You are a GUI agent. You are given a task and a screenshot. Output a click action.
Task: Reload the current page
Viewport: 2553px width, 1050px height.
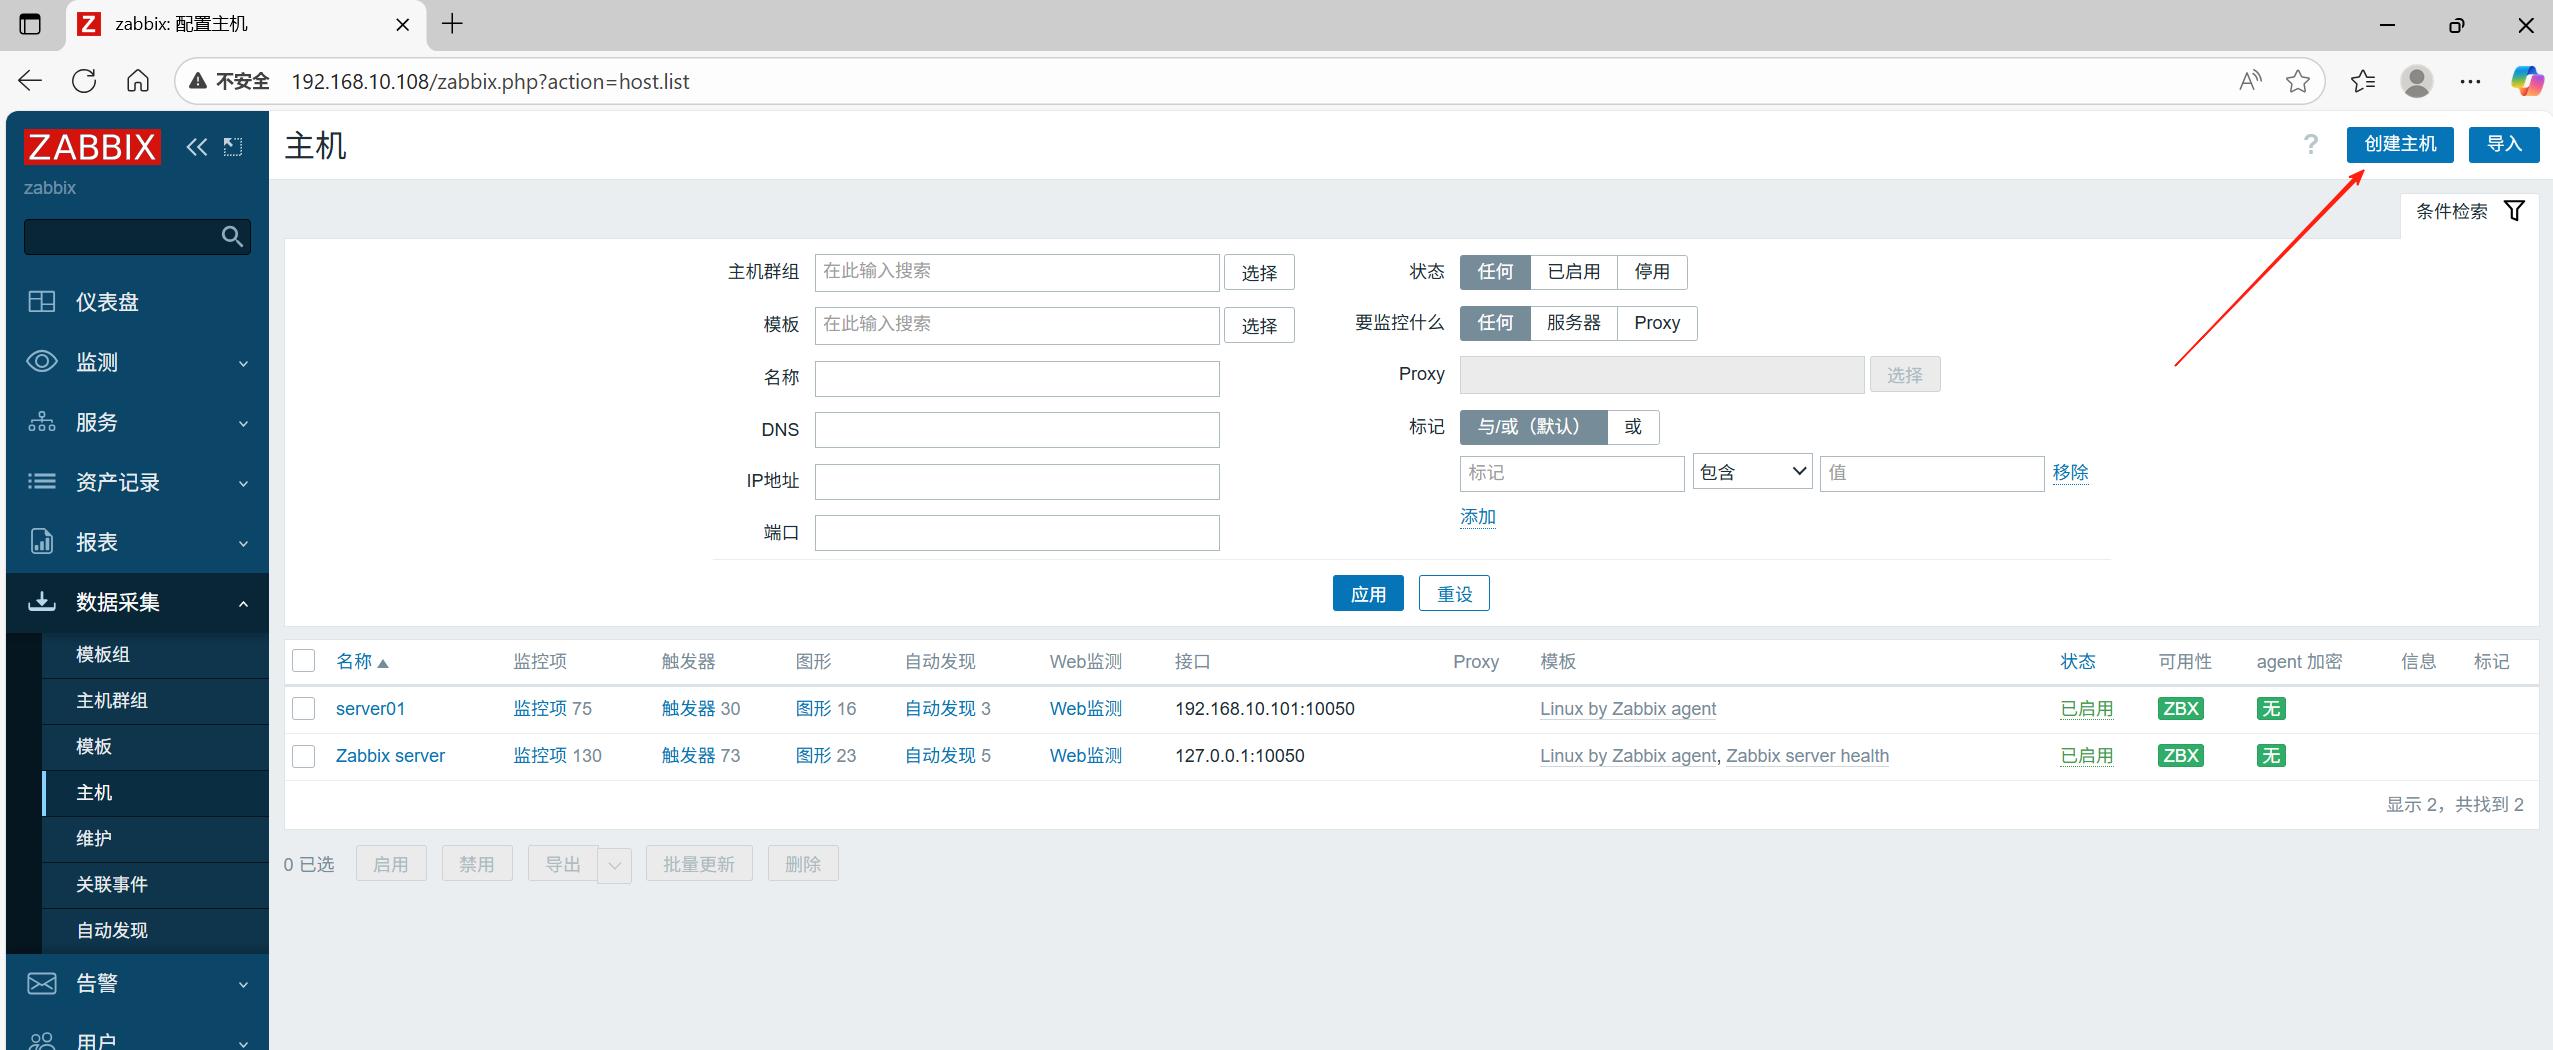[x=84, y=81]
